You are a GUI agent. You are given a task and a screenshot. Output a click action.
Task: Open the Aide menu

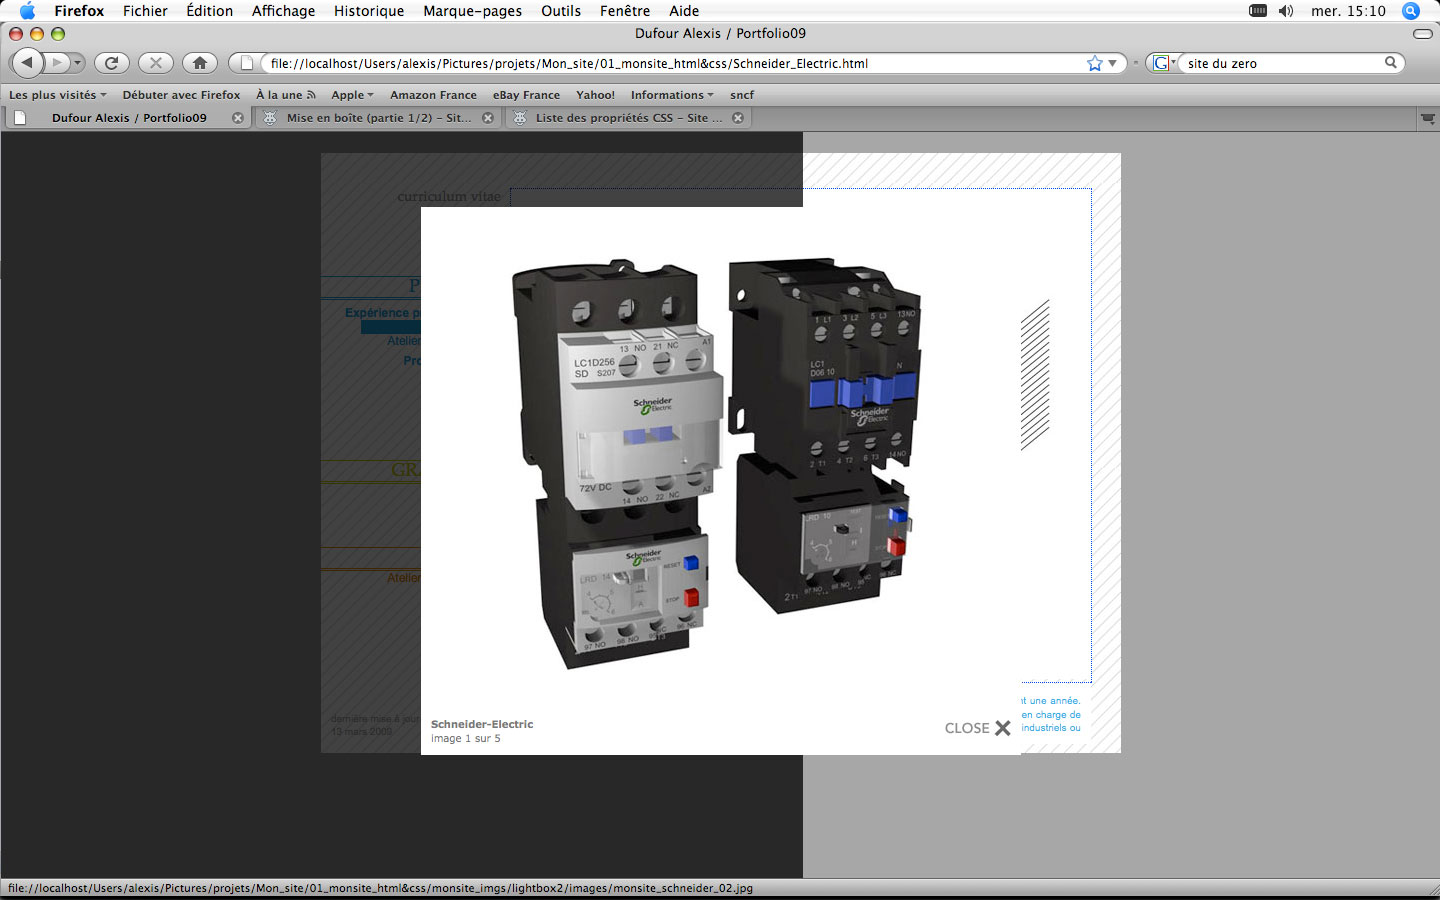click(684, 11)
